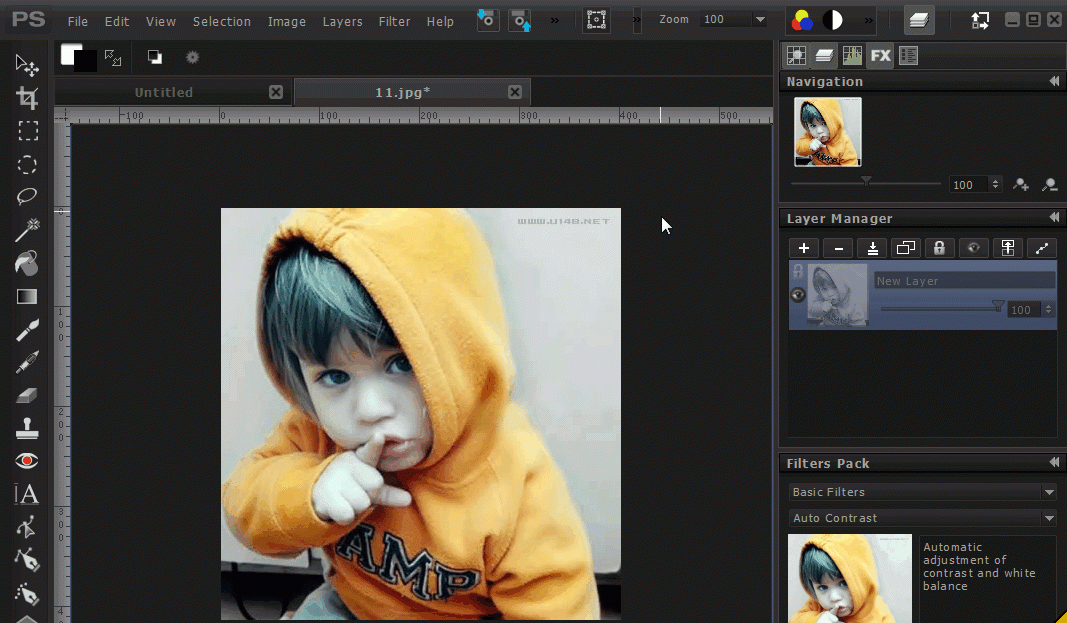Adjust the Navigation zoom slider handle
Viewport: 1067px width, 623px height.
866,181
